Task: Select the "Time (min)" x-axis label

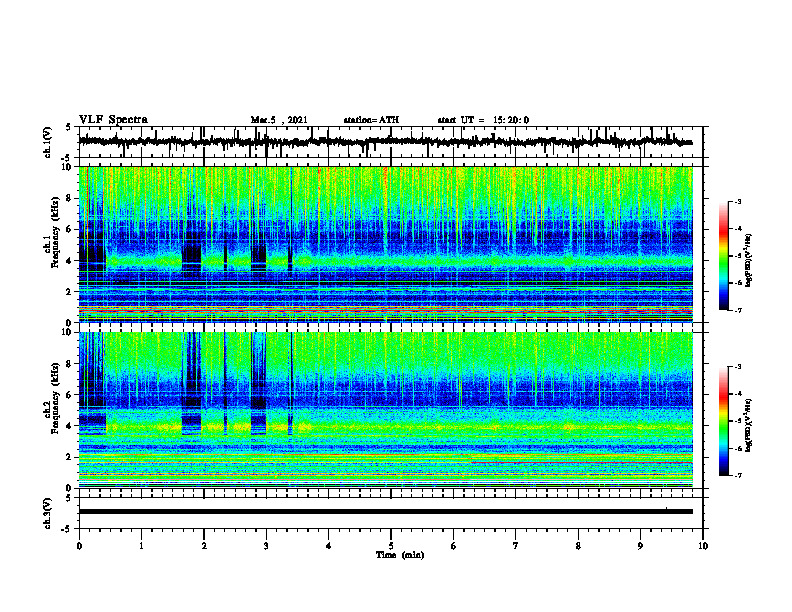Action: pyautogui.click(x=400, y=555)
